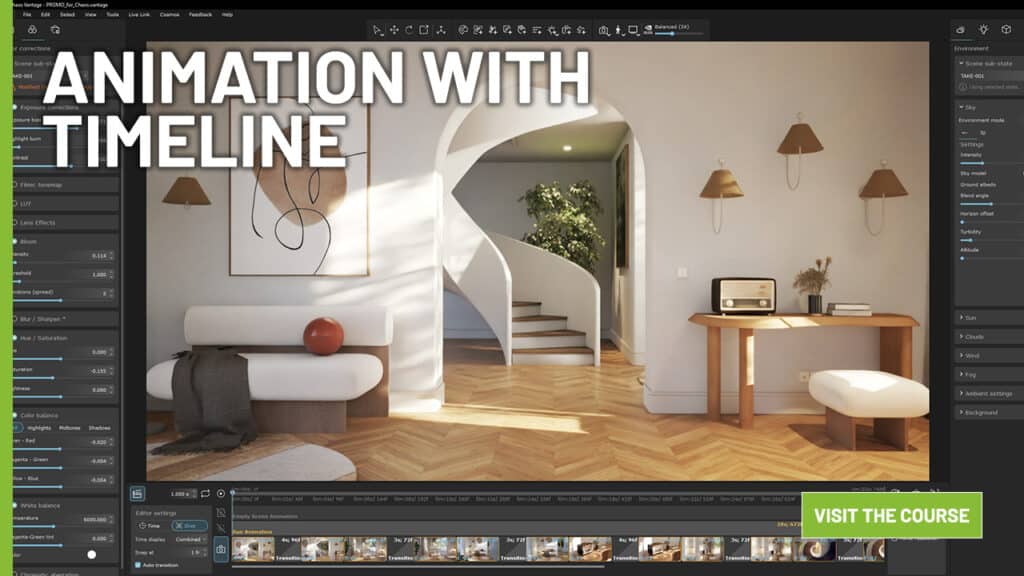Select the arrow selection tool in toolbar
This screenshot has height=576, width=1024.
[377, 30]
